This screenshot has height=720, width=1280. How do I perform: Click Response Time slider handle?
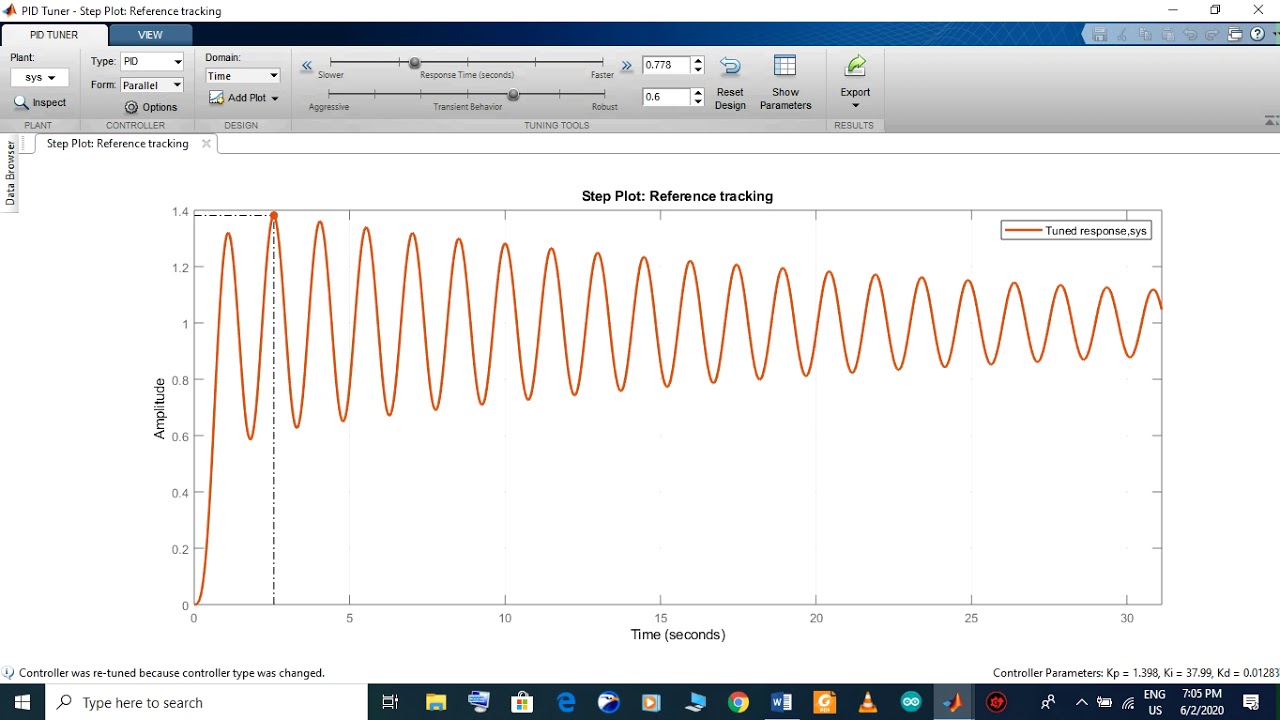coord(415,63)
